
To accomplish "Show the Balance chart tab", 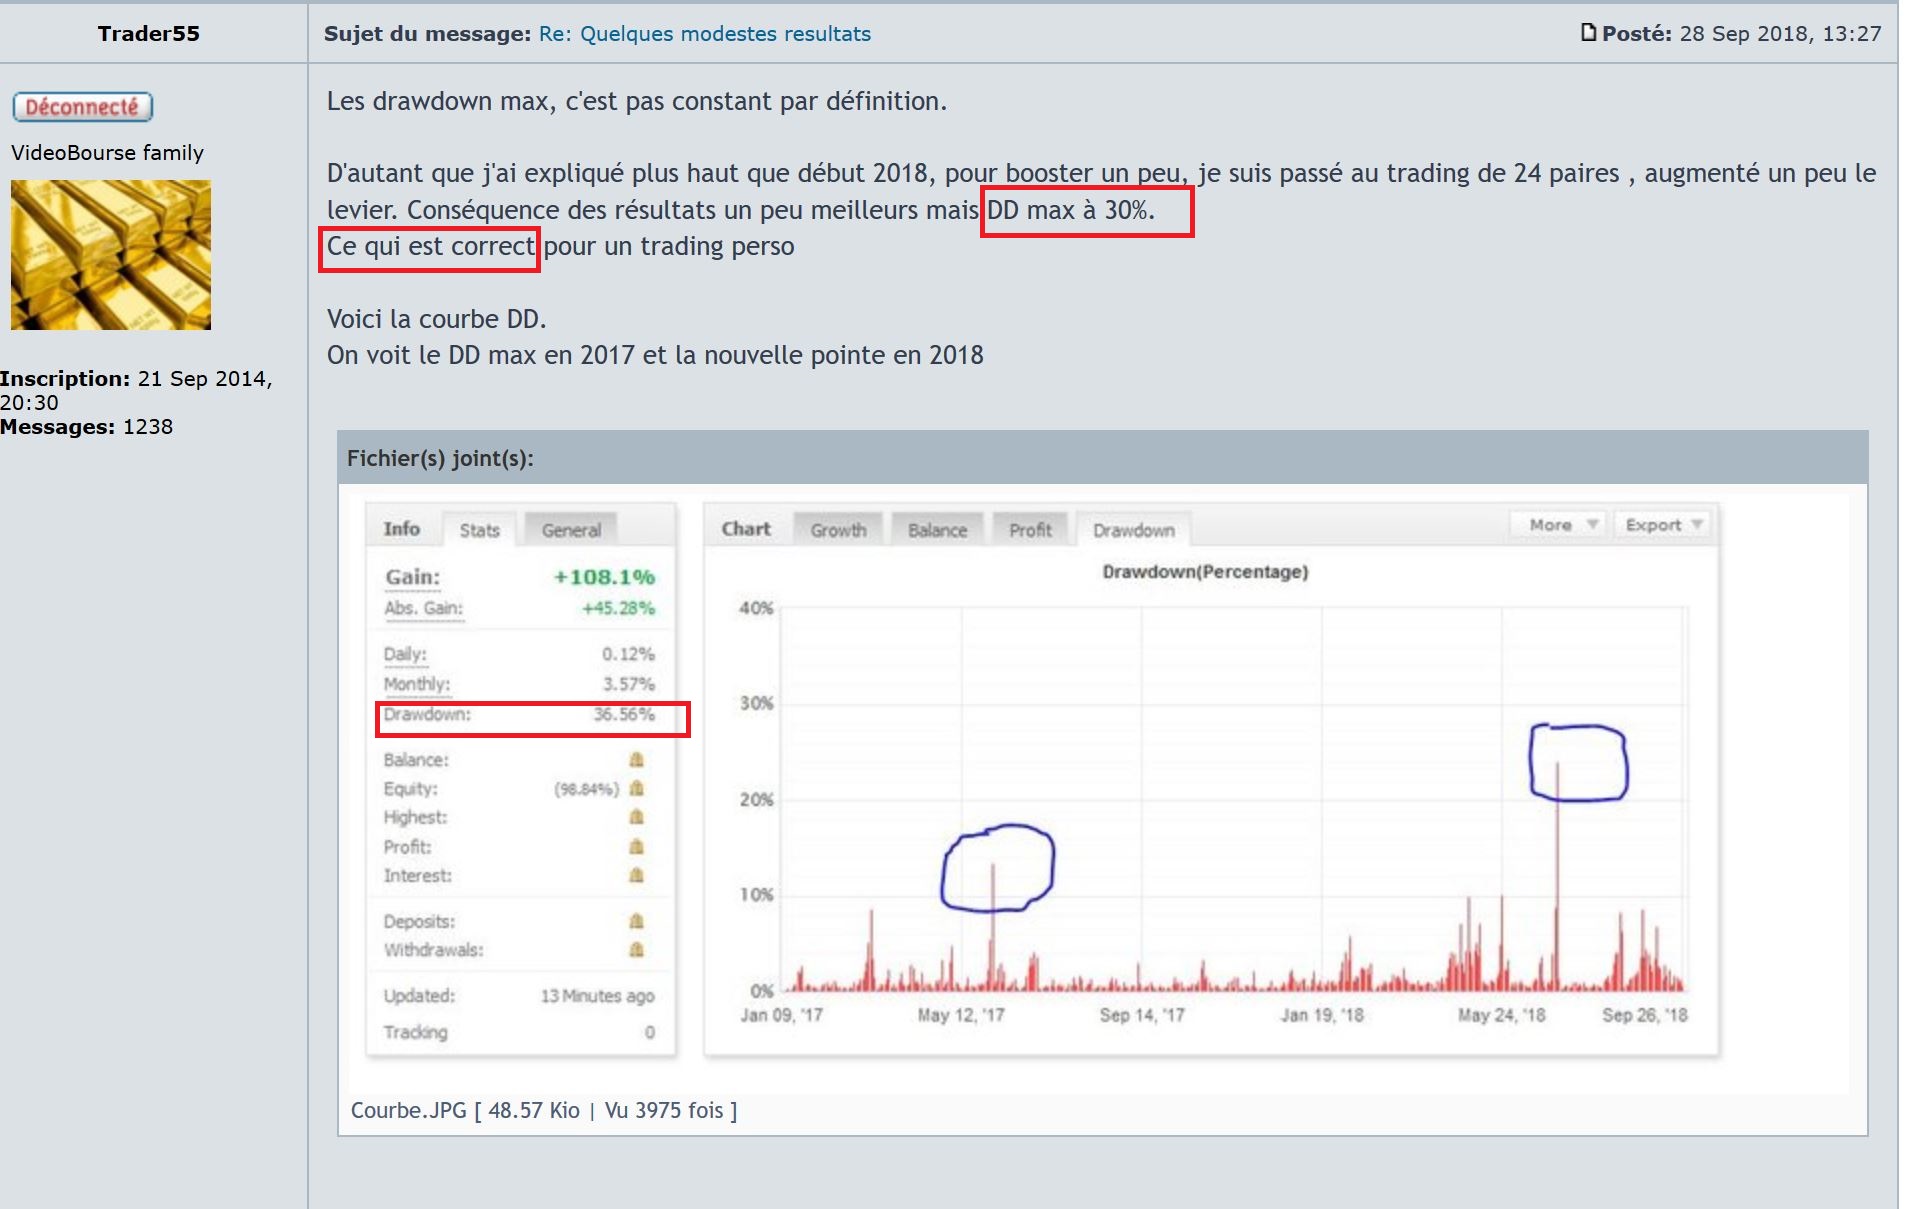I will tap(938, 530).
